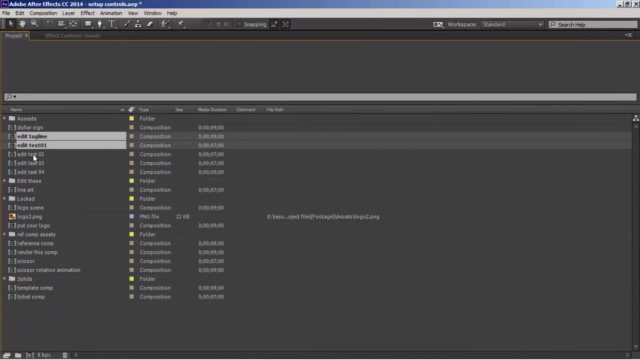Open the Layer menu
The height and width of the screenshot is (360, 640).
(x=68, y=13)
